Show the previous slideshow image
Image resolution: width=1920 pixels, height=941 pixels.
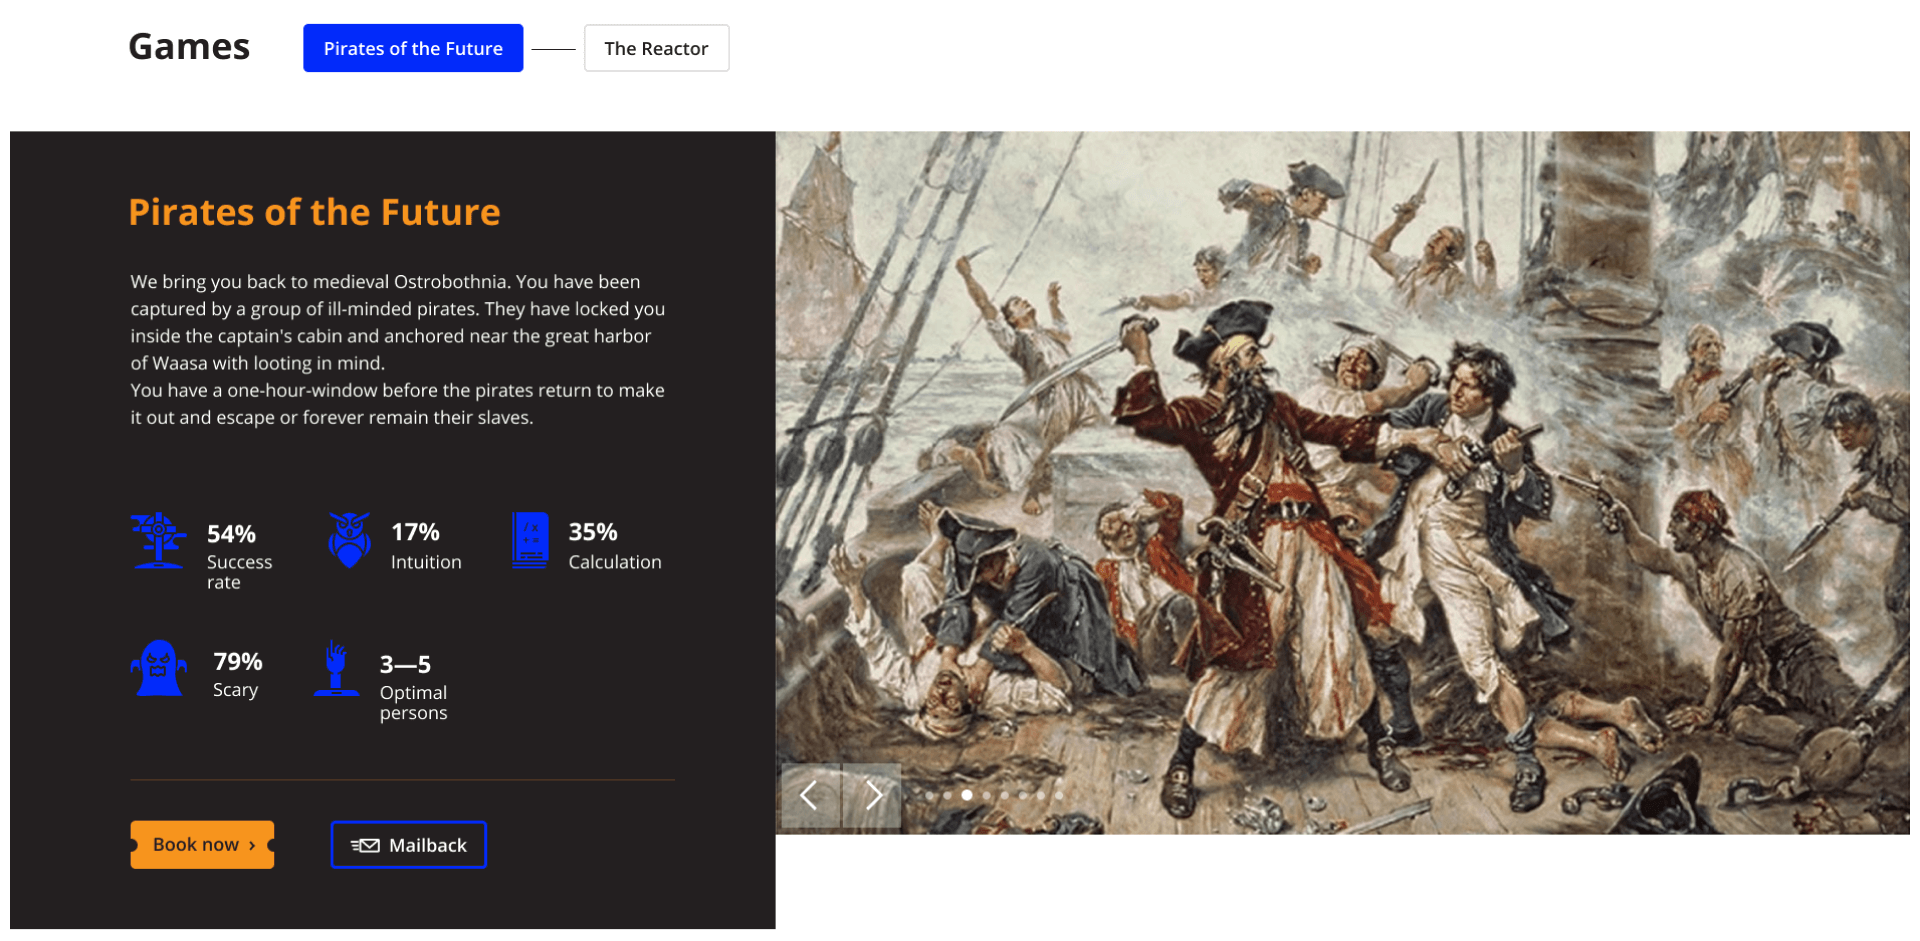tap(810, 795)
